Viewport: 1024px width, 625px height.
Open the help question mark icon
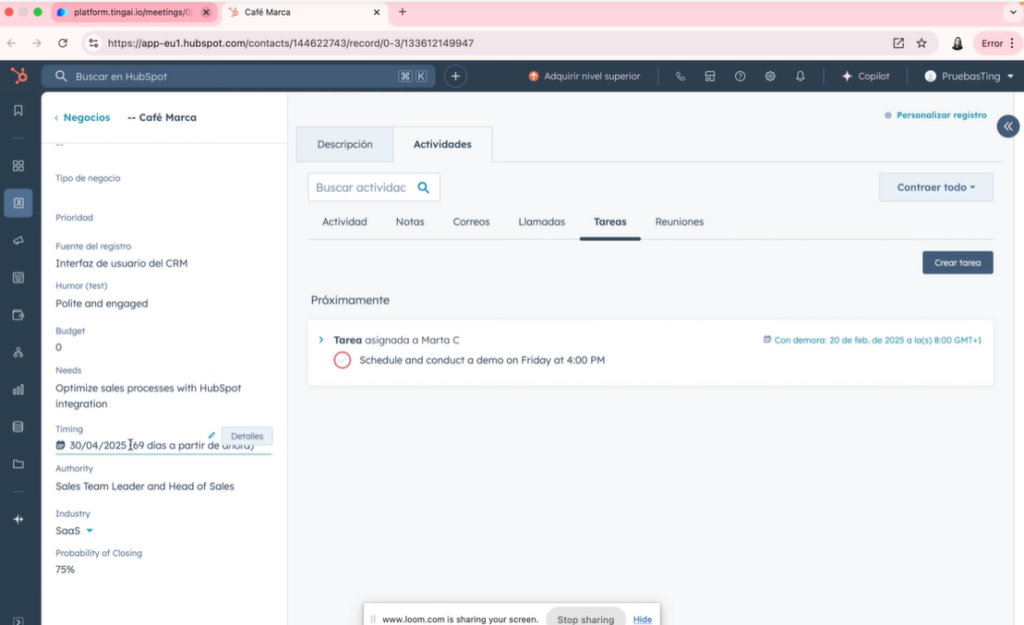(x=740, y=76)
